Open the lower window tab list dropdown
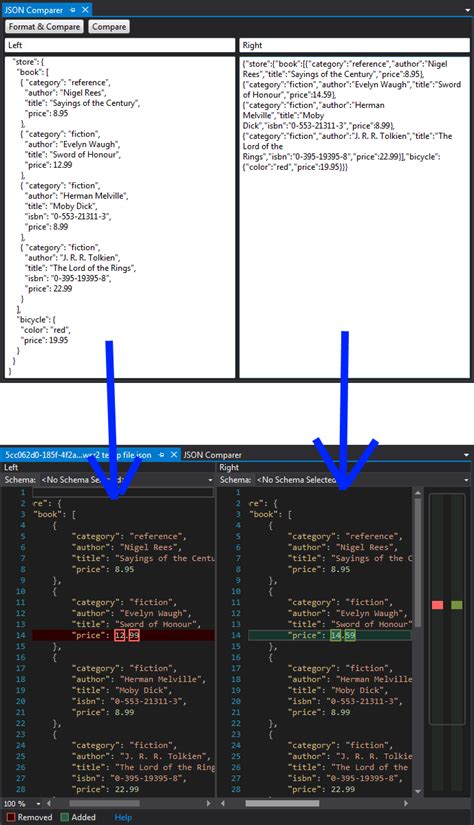The image size is (474, 825). [467, 455]
